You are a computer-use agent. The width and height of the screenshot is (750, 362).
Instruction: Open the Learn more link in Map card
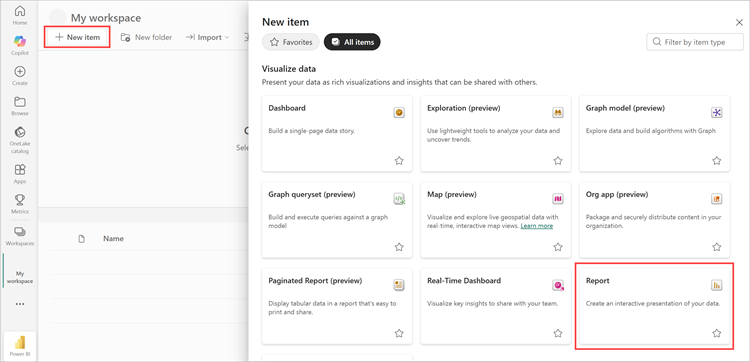coord(537,226)
